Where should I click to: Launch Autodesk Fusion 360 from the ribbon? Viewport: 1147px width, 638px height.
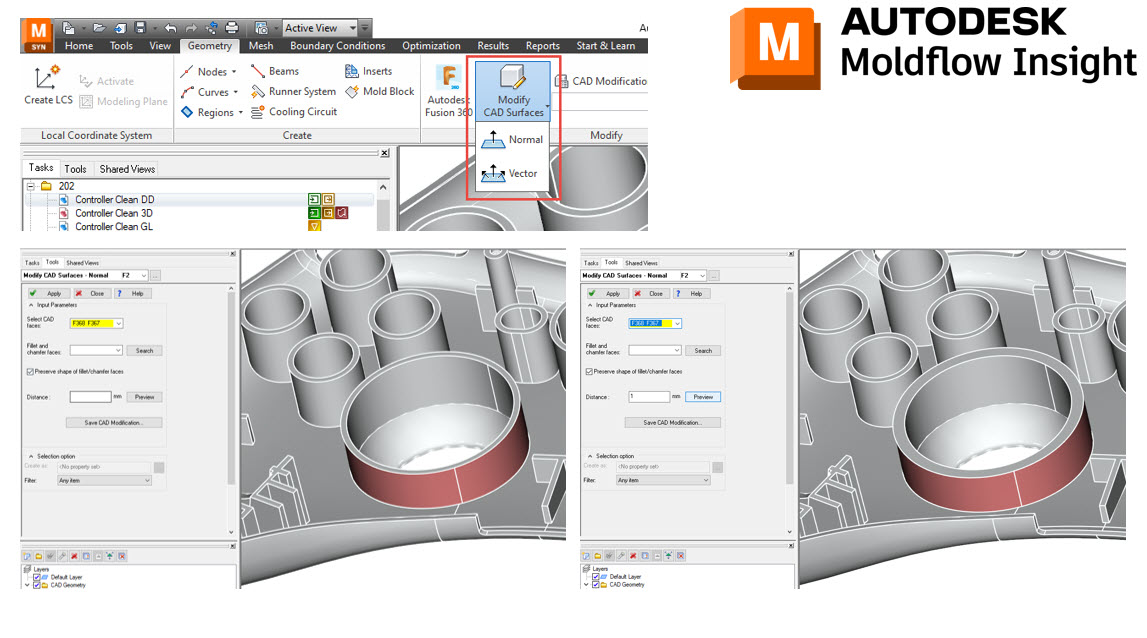point(448,91)
